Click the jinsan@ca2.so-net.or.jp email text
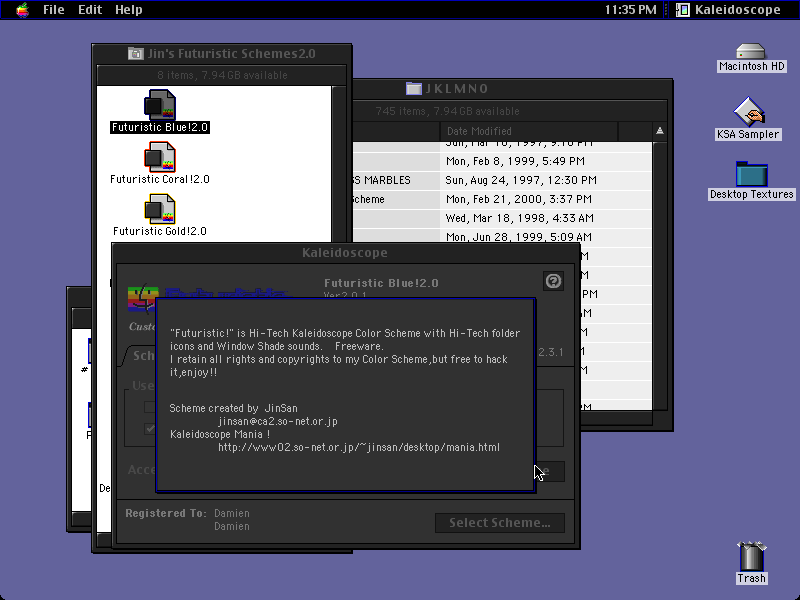The width and height of the screenshot is (800, 600). point(278,421)
